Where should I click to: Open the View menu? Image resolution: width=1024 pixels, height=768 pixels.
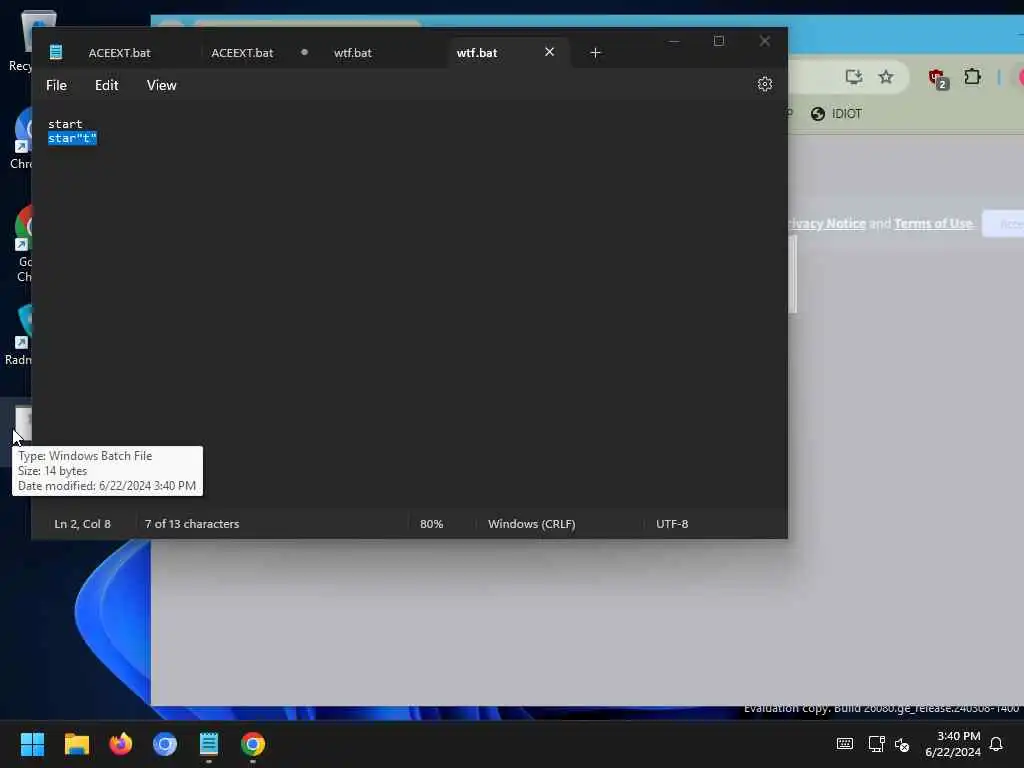pos(161,86)
